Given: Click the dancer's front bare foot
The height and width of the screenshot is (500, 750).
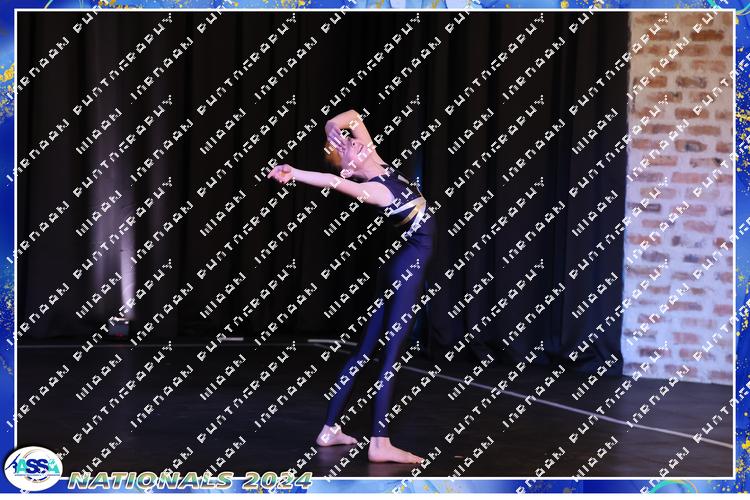Looking at the screenshot, I should pos(392,452).
